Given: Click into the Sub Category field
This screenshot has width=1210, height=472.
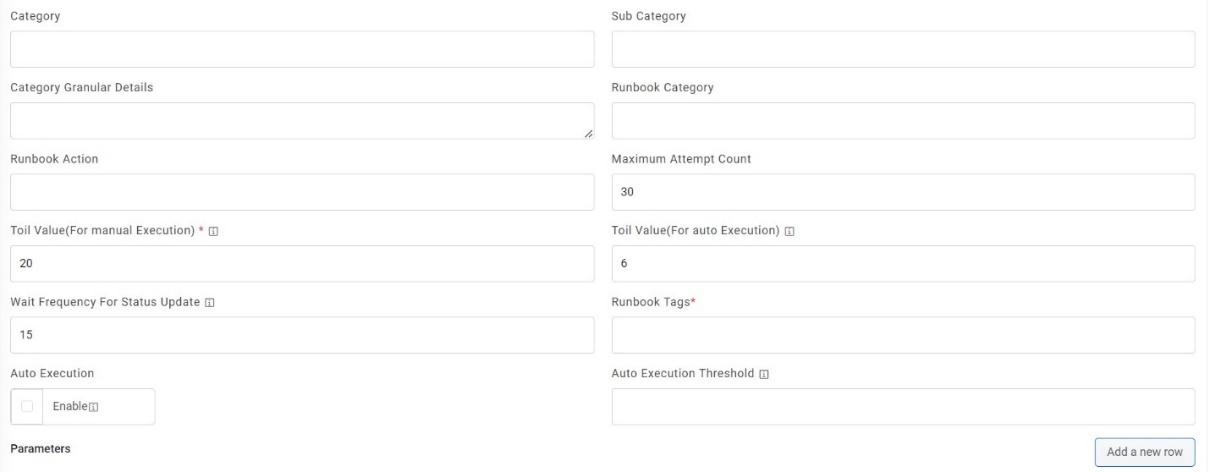Looking at the screenshot, I should click(x=903, y=49).
